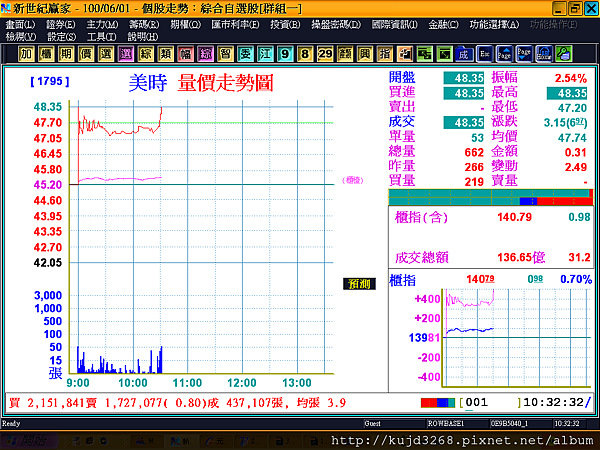The image size is (600, 450).
Task: Click the 成交總額 value 136.65億
Action: 521,257
